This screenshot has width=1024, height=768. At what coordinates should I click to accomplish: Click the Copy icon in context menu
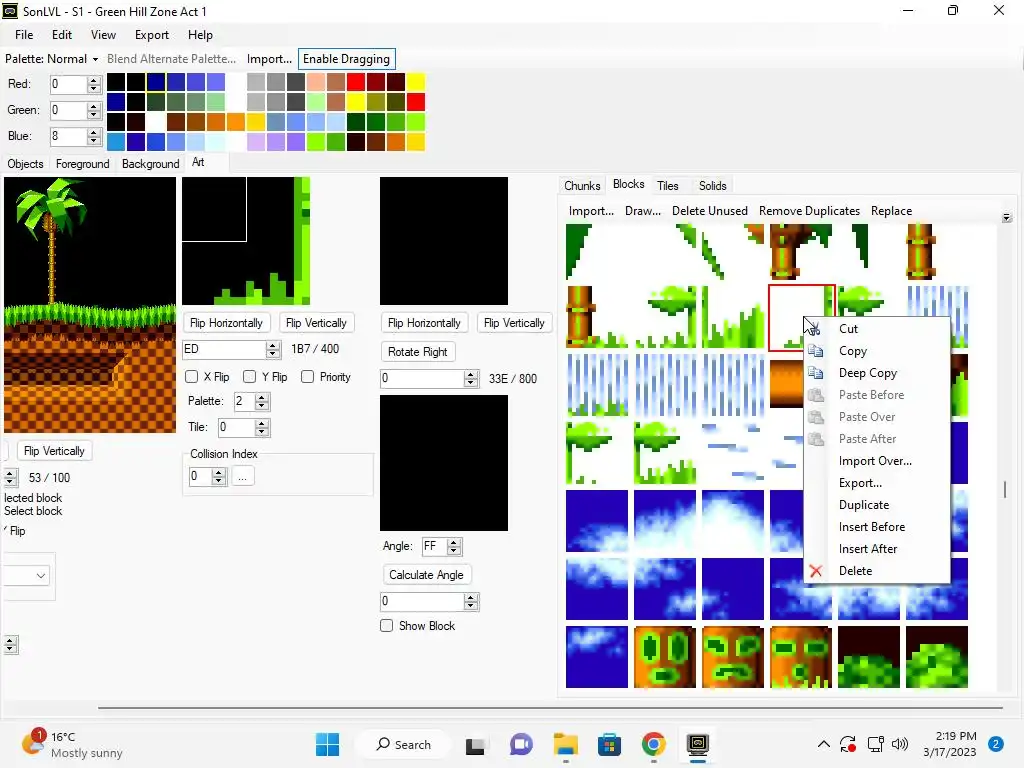[815, 351]
